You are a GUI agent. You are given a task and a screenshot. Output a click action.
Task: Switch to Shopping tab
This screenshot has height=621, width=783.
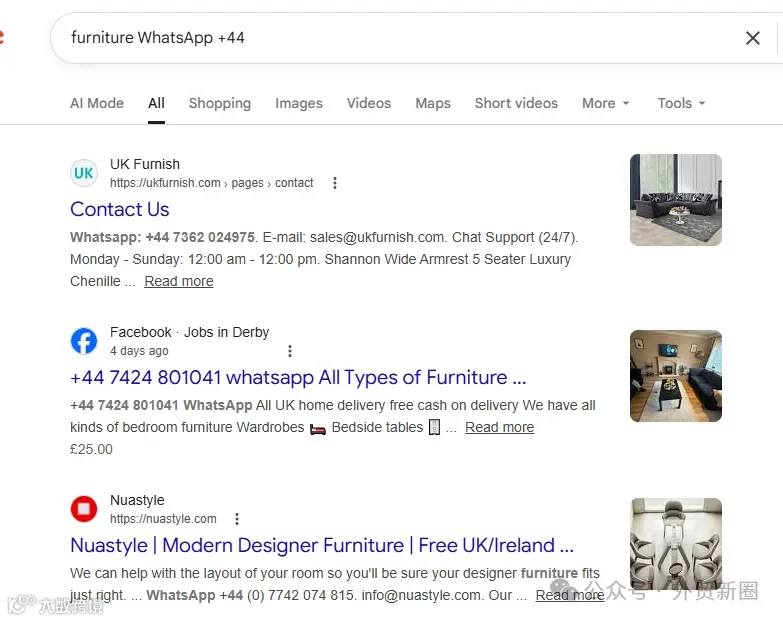220,103
